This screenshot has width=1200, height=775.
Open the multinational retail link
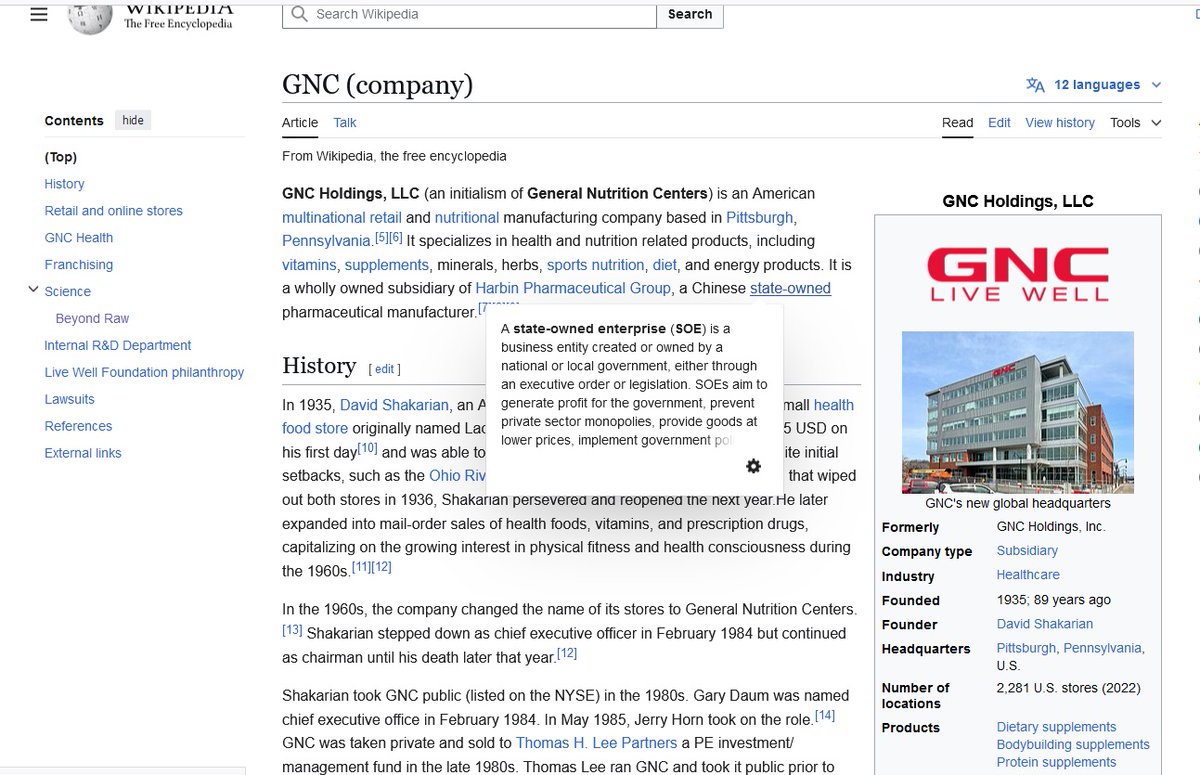tap(342, 217)
